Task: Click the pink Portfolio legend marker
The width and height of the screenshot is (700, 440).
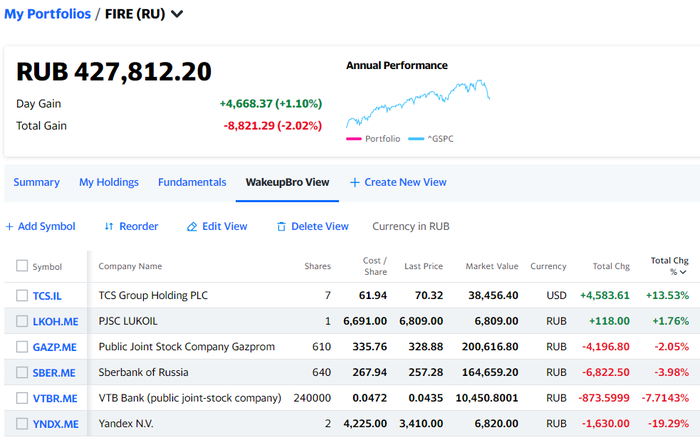Action: tap(353, 139)
